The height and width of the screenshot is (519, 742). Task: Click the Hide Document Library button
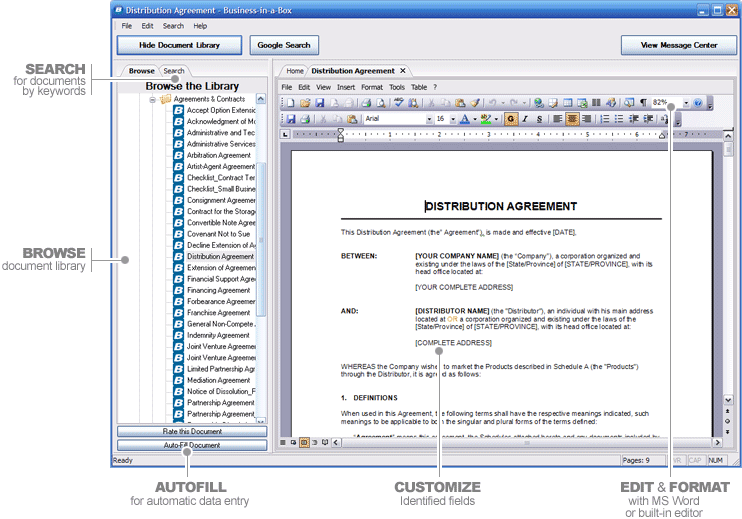[x=178, y=45]
